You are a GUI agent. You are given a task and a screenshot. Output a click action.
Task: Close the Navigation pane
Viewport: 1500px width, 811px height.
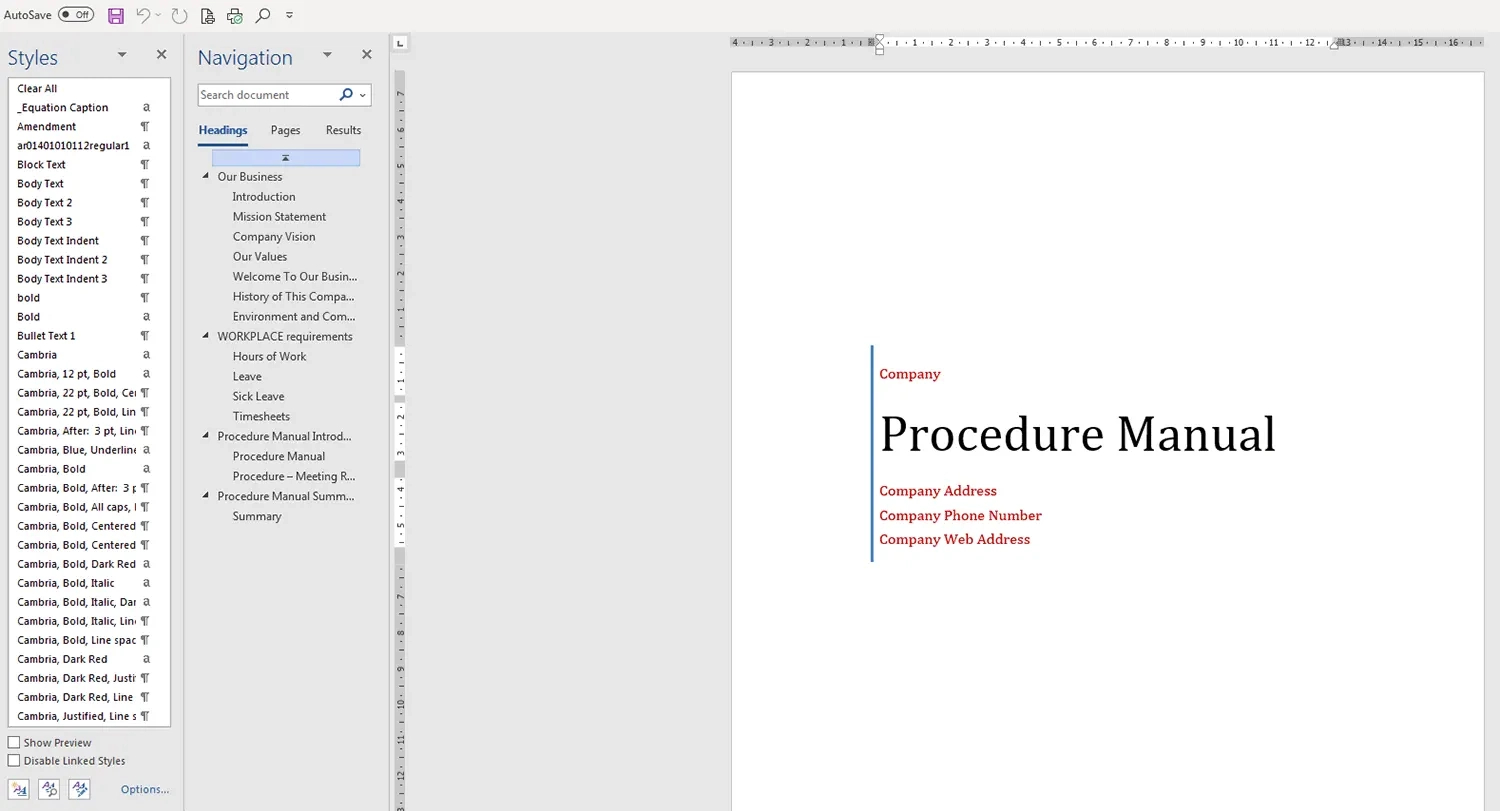pos(366,55)
